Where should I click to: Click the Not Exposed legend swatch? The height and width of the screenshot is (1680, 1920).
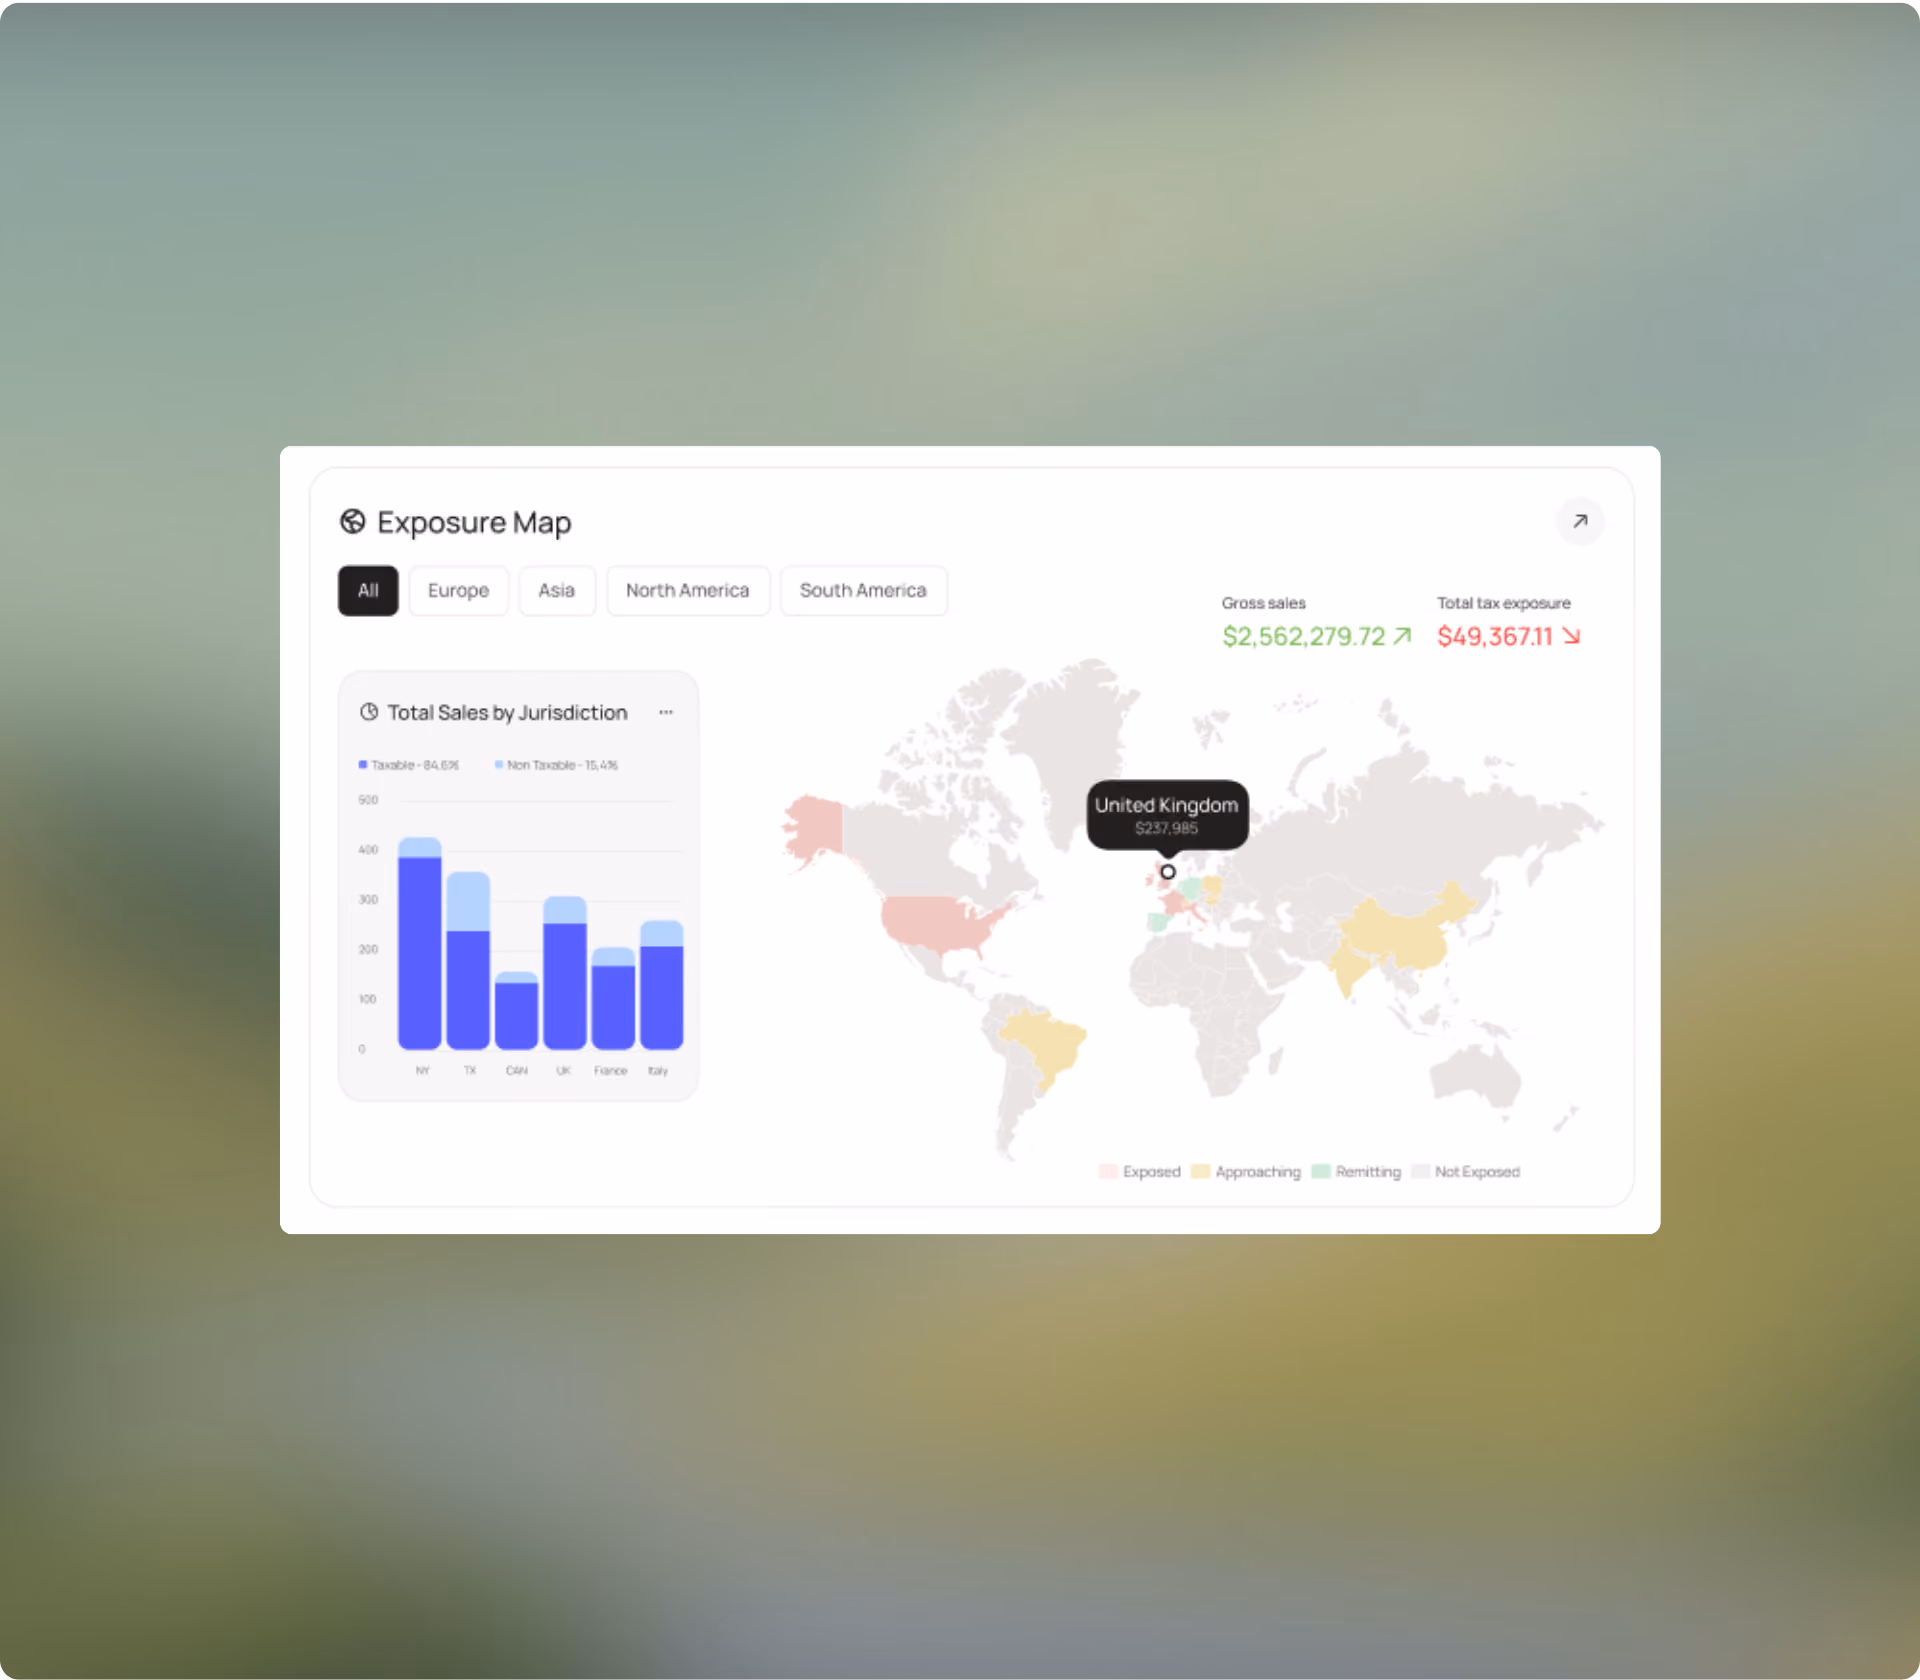(1420, 1171)
